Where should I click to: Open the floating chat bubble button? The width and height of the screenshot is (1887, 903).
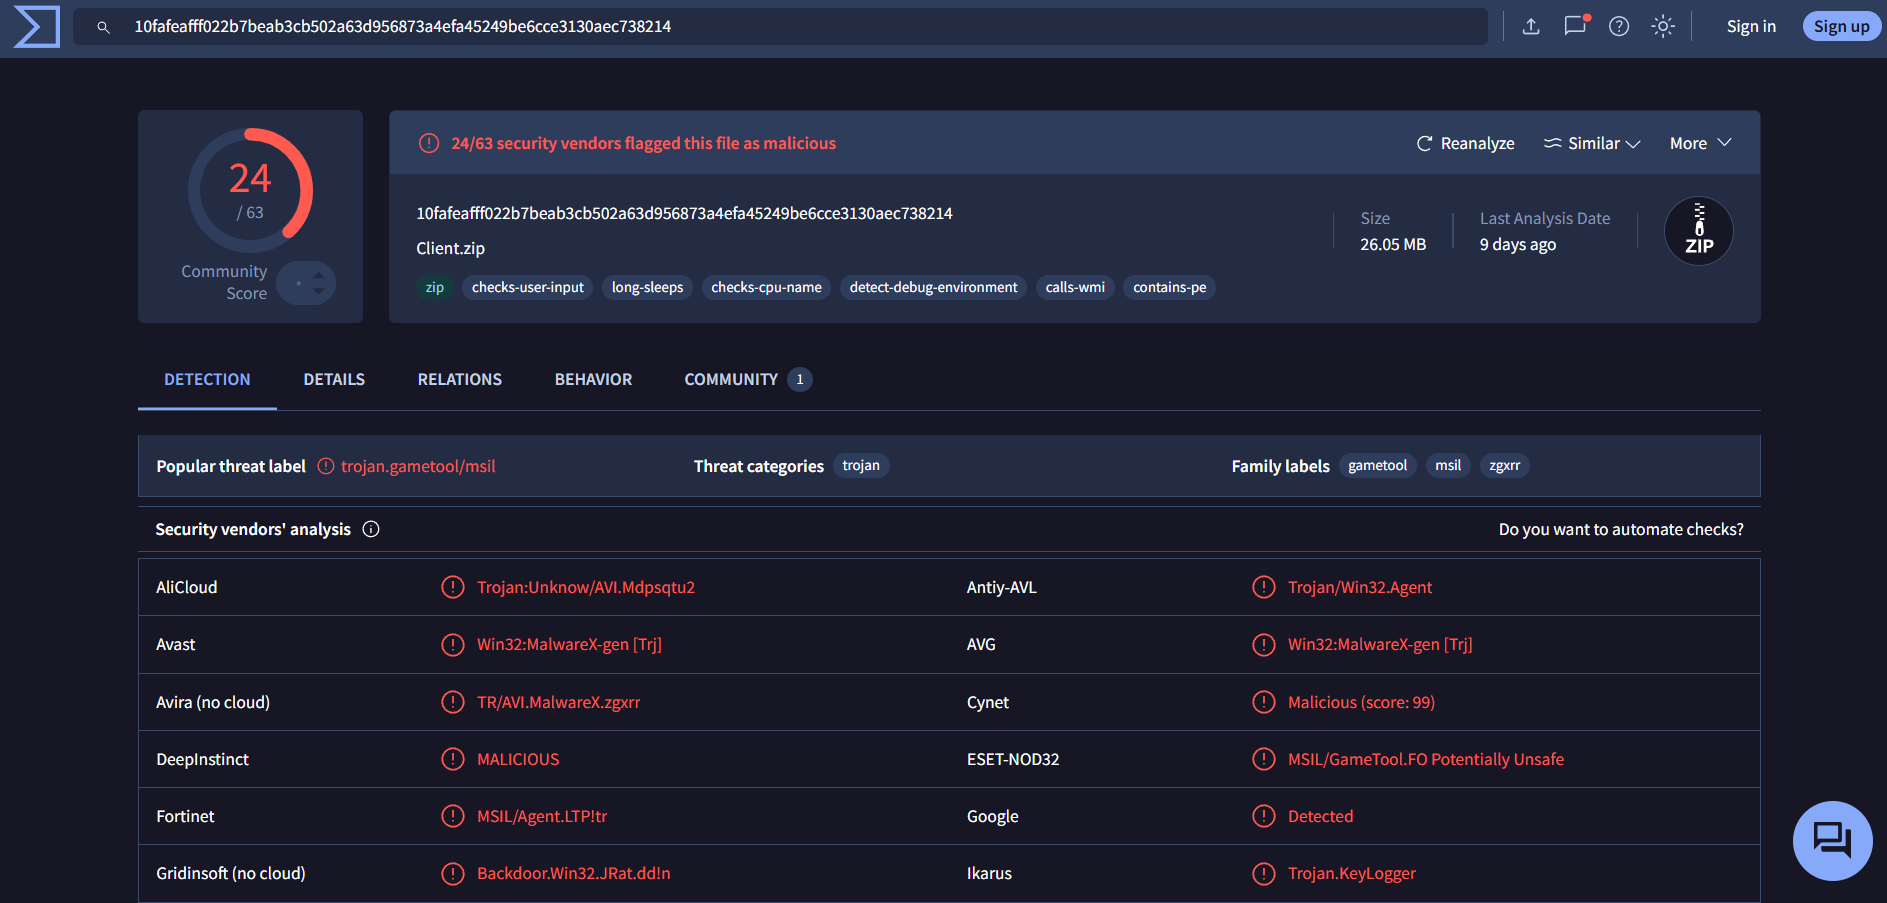(x=1832, y=840)
